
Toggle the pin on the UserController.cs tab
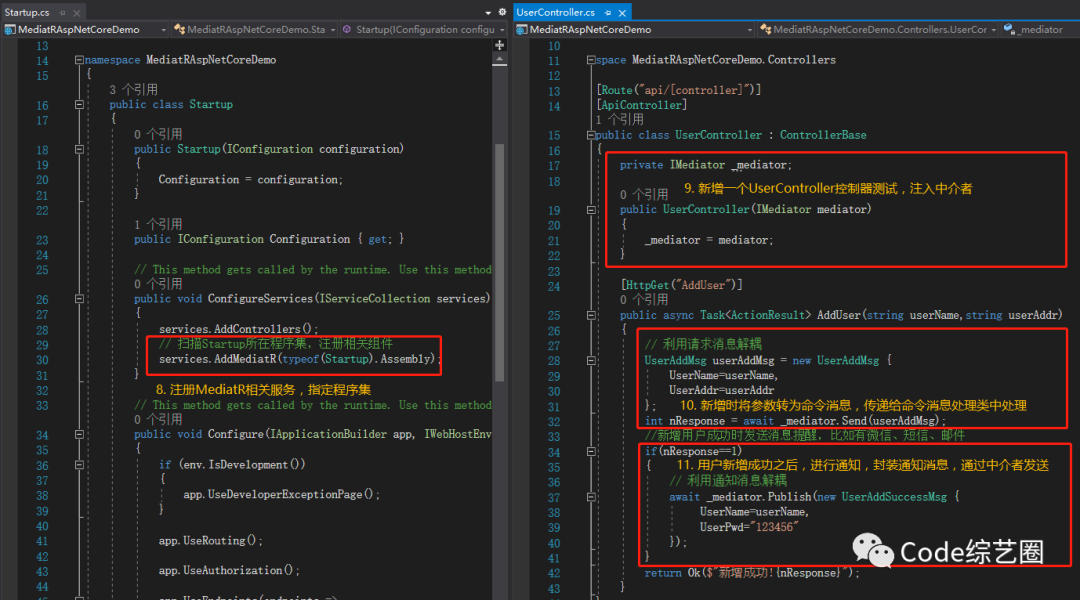(608, 13)
